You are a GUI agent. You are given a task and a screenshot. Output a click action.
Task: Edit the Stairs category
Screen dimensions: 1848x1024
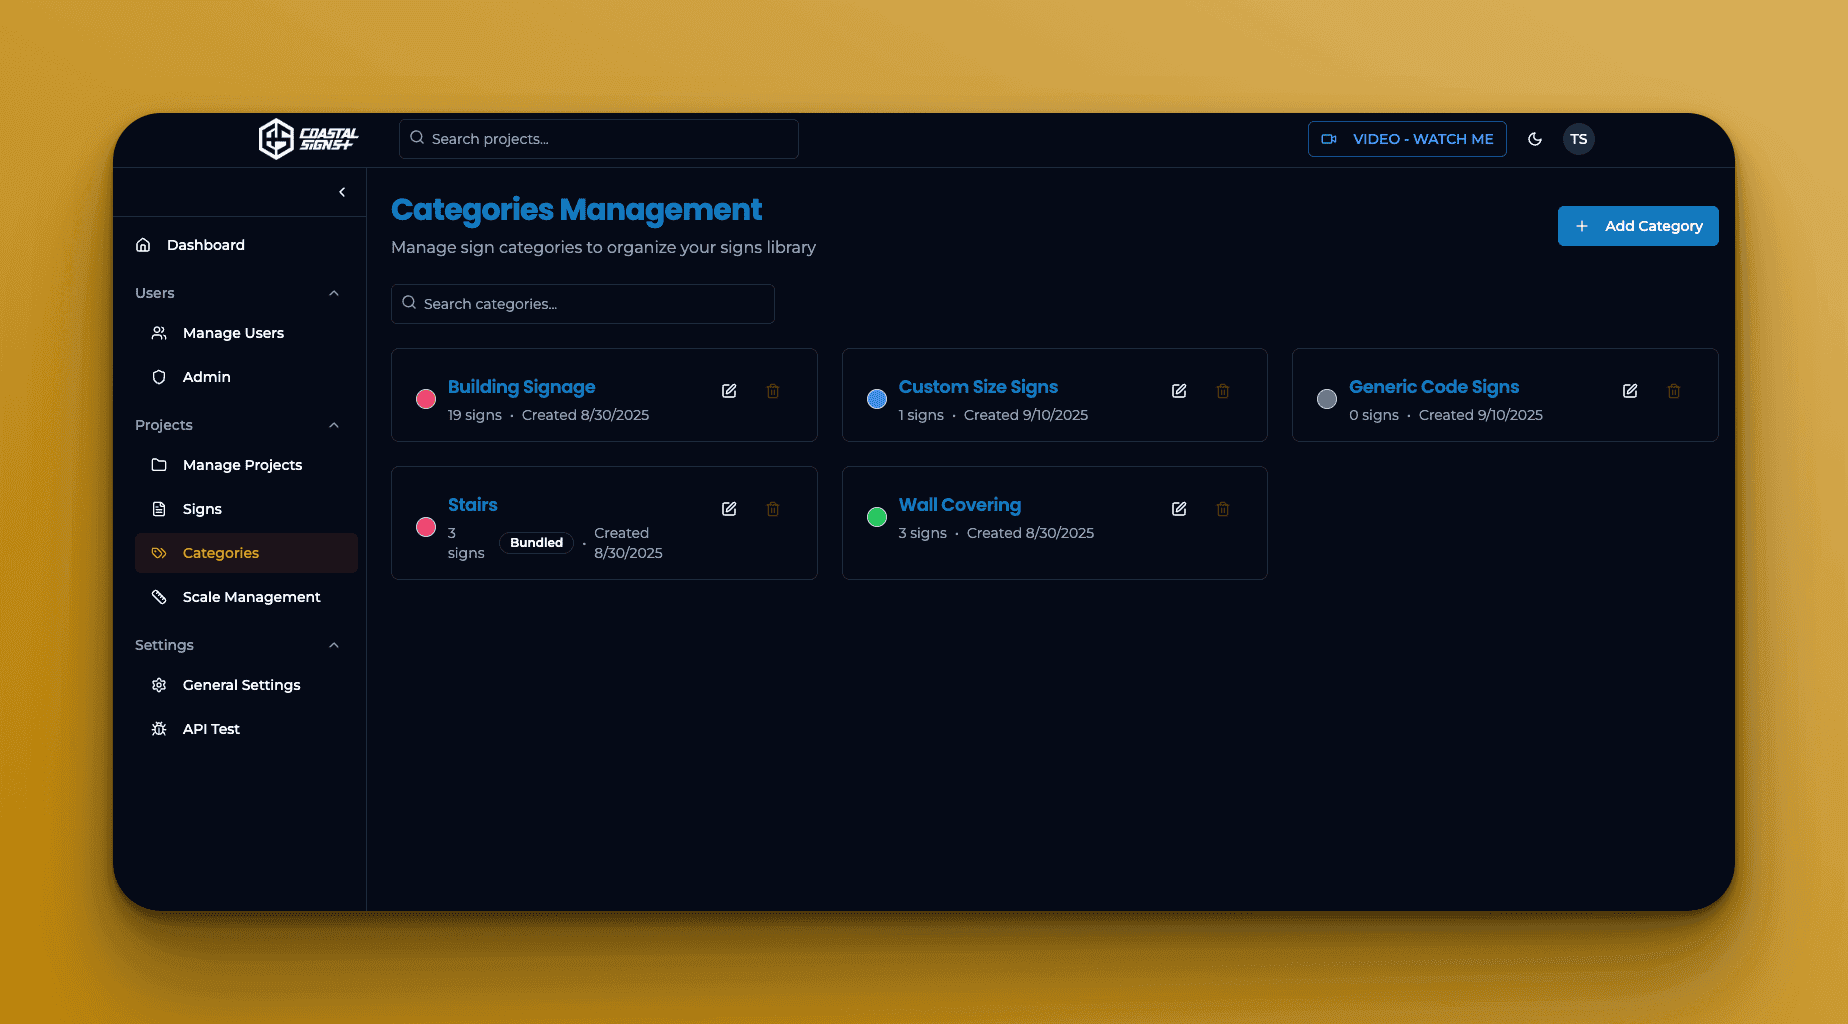[x=729, y=509]
